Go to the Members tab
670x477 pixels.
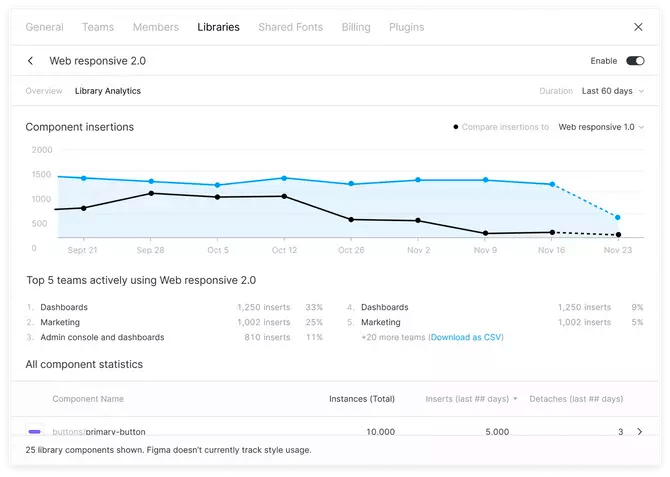(x=155, y=27)
